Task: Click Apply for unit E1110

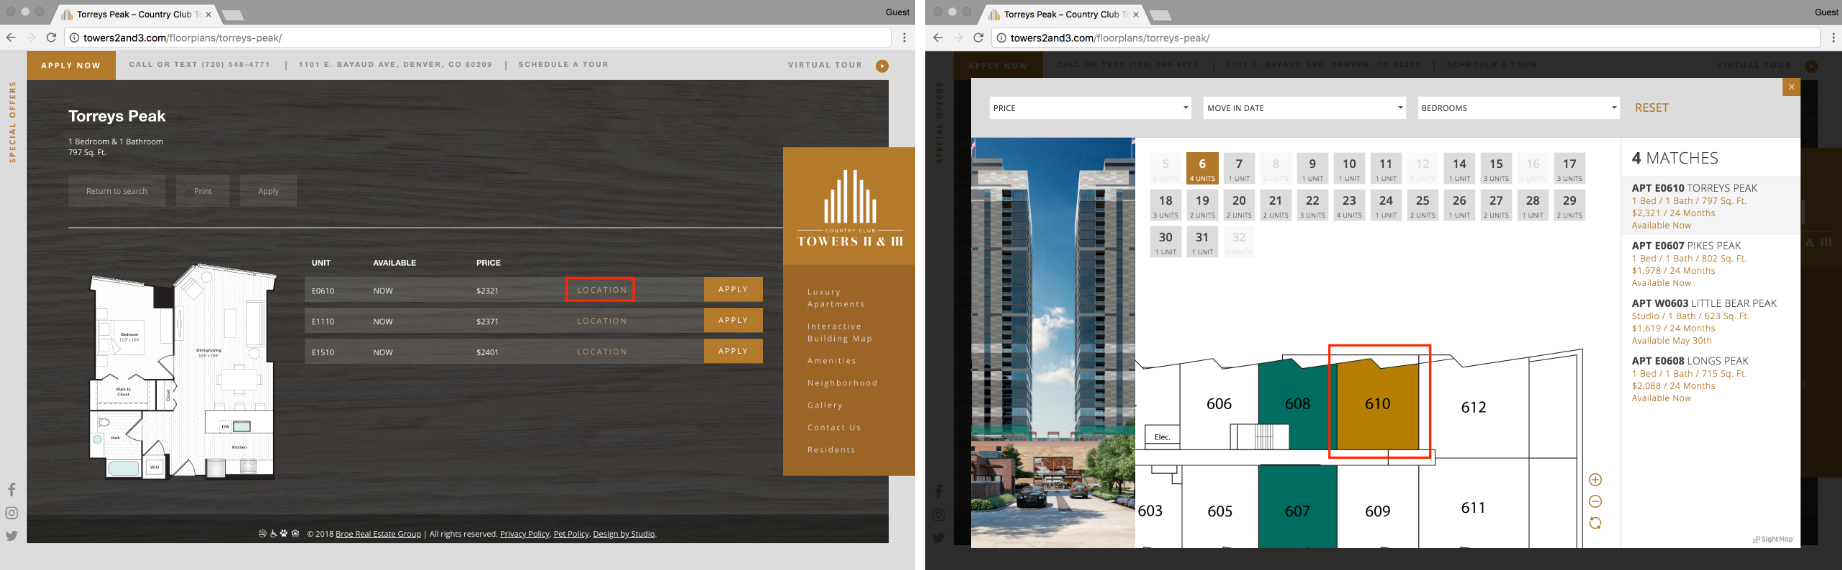Action: (733, 320)
